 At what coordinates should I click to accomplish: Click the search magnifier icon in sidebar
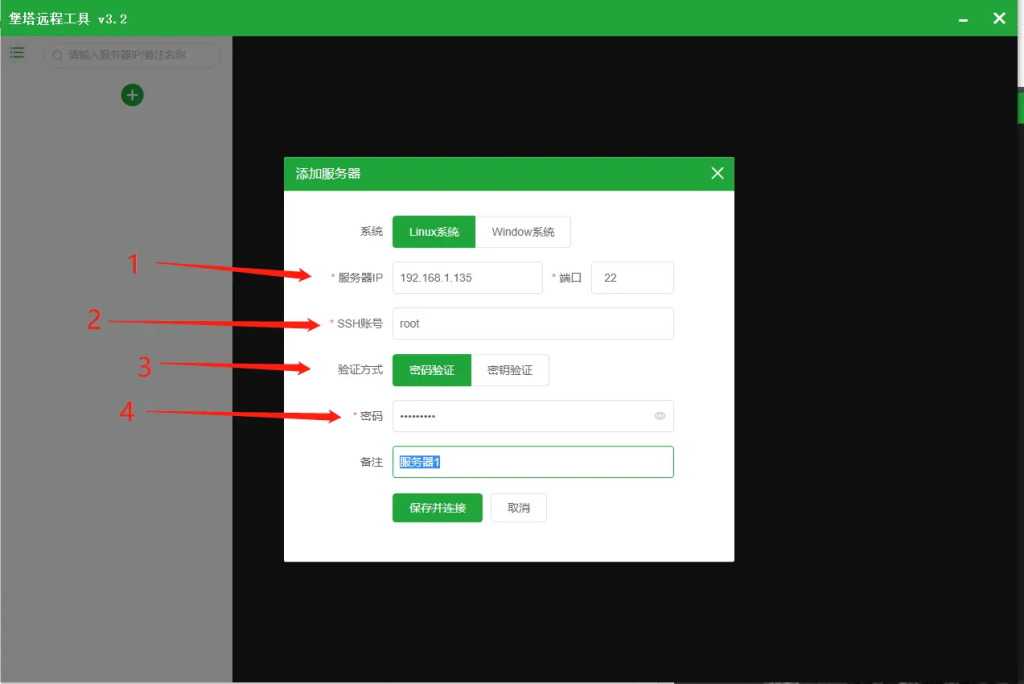(57, 56)
